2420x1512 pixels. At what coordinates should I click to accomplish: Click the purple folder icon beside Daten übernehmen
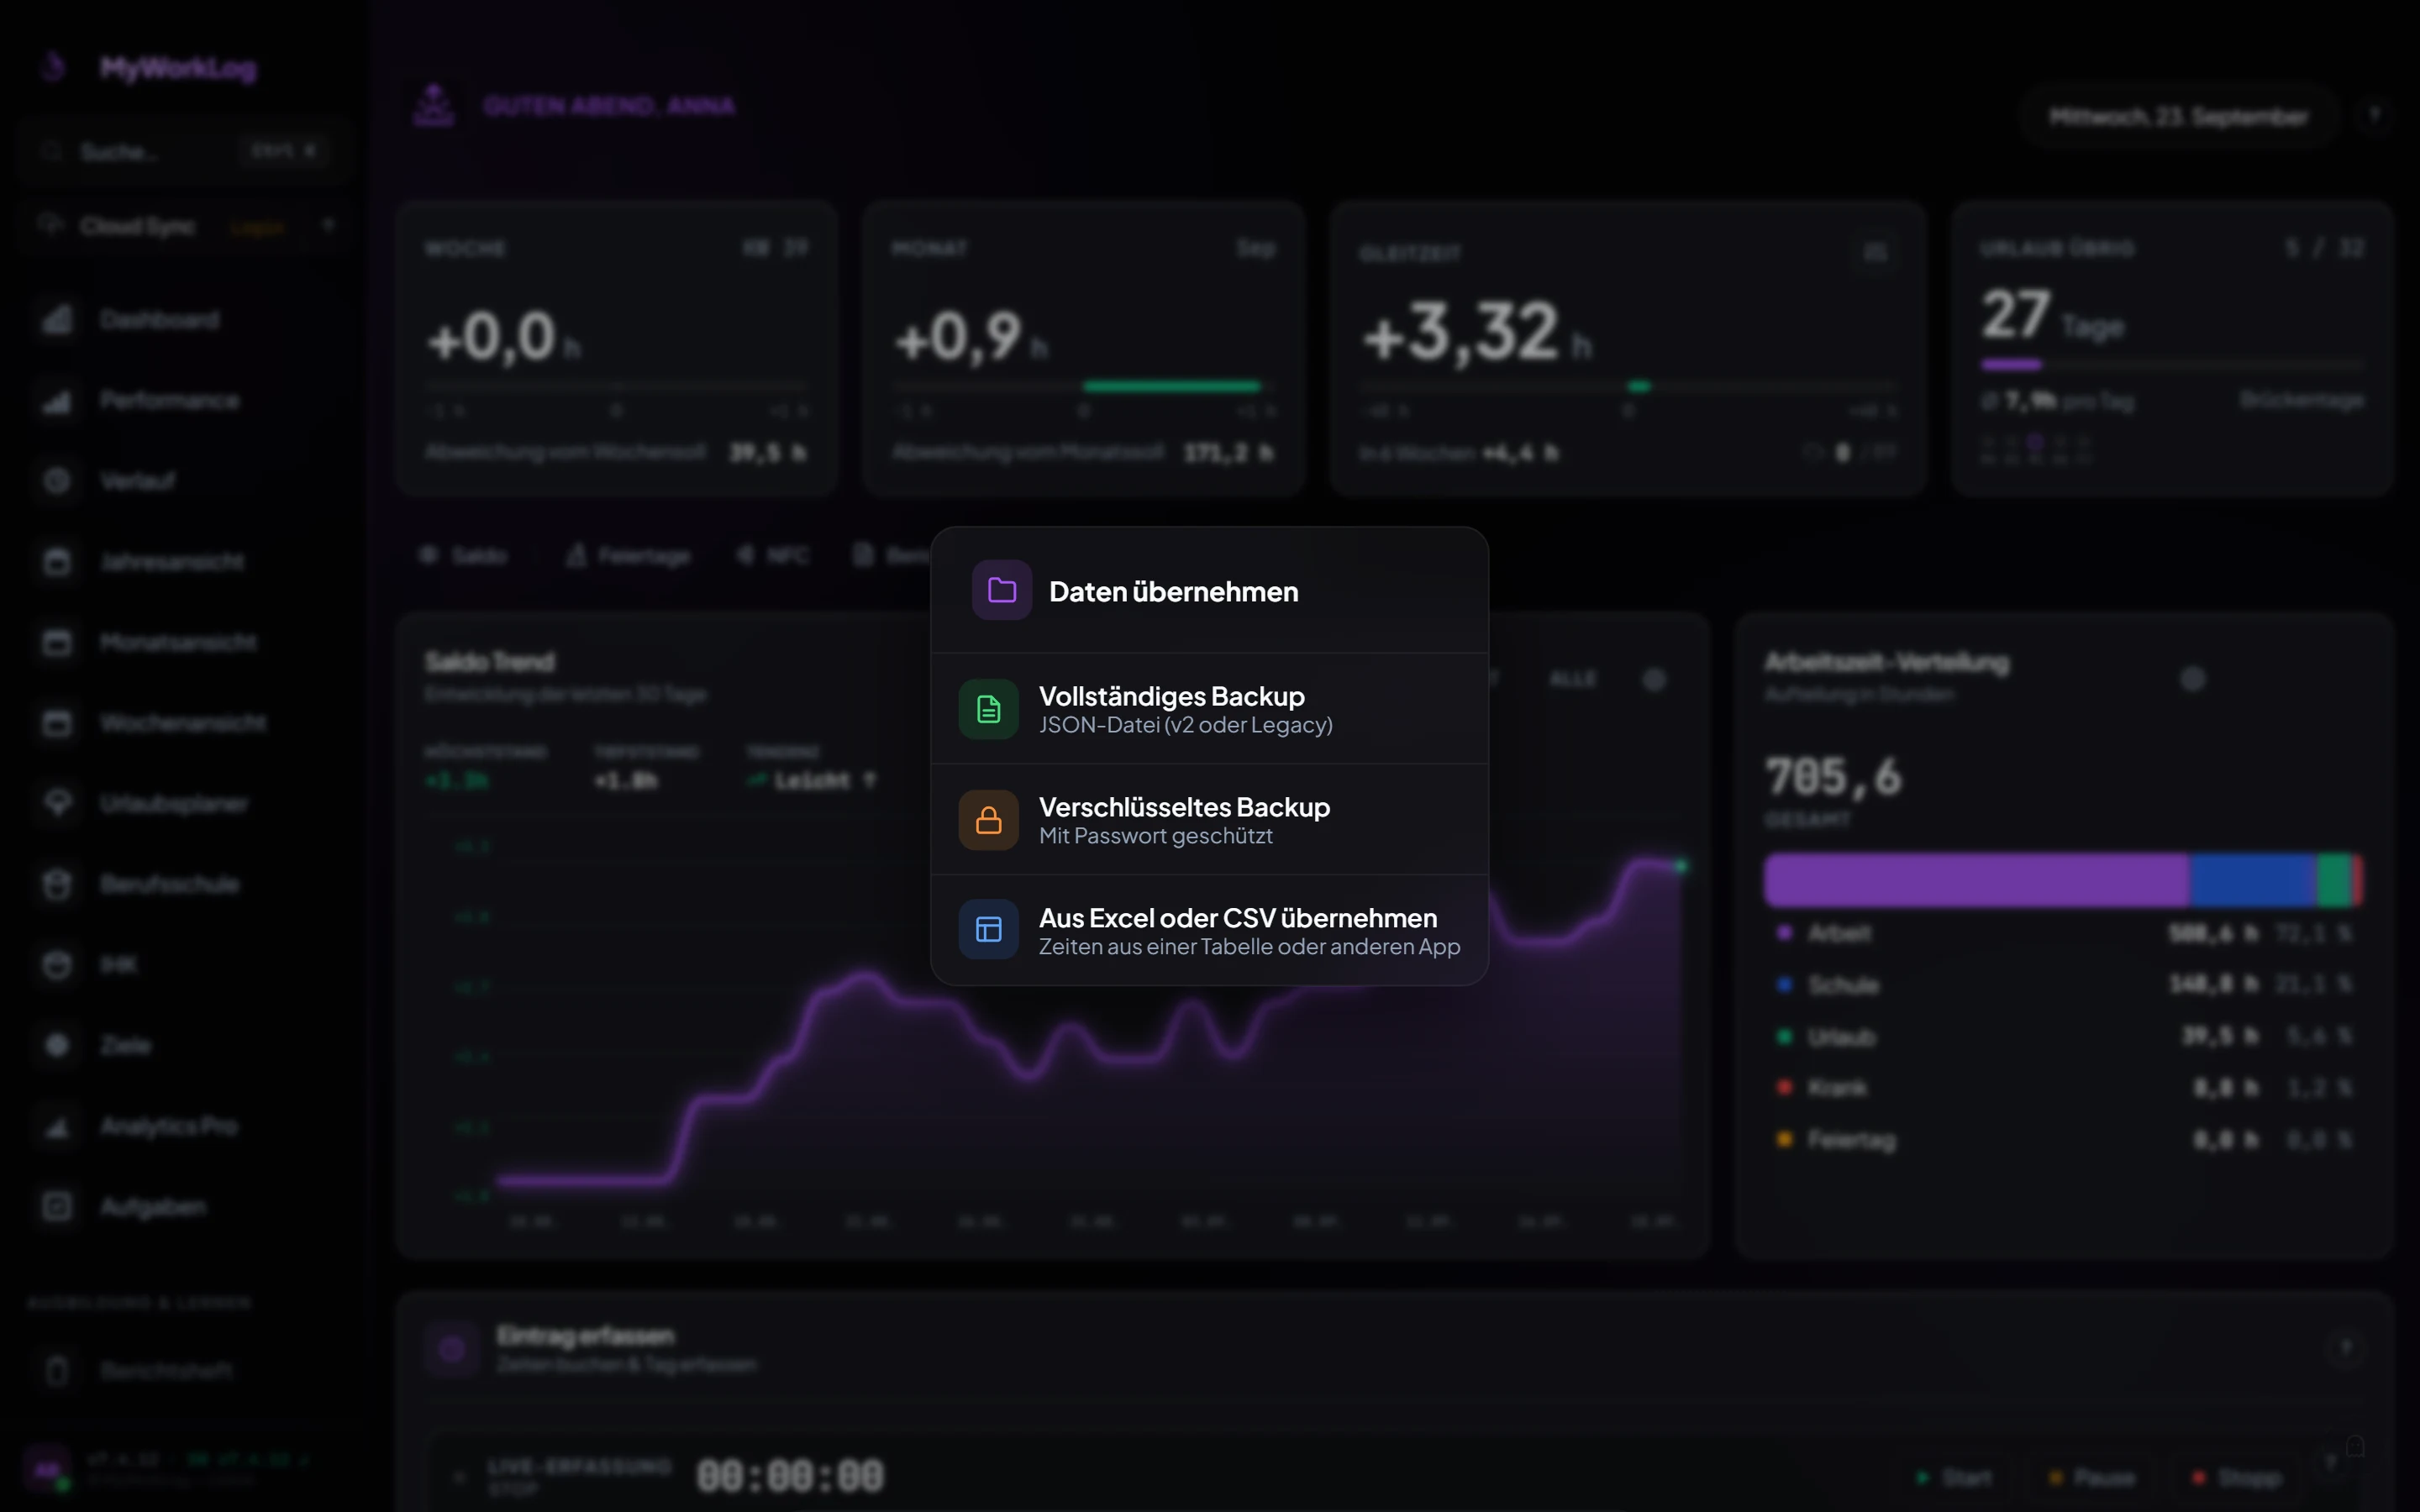click(1001, 590)
